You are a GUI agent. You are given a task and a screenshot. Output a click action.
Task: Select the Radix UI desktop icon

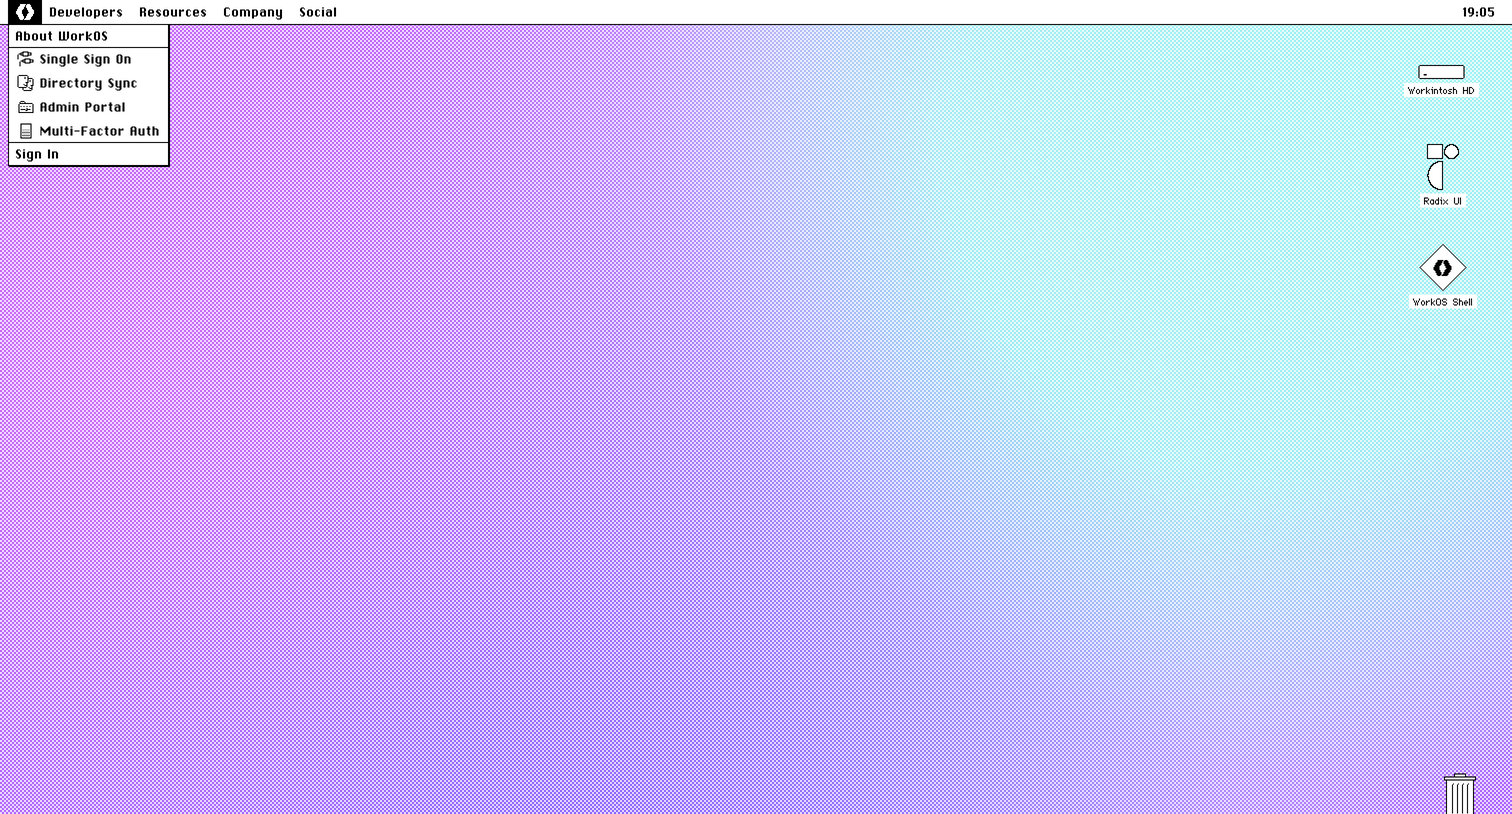pyautogui.click(x=1442, y=166)
